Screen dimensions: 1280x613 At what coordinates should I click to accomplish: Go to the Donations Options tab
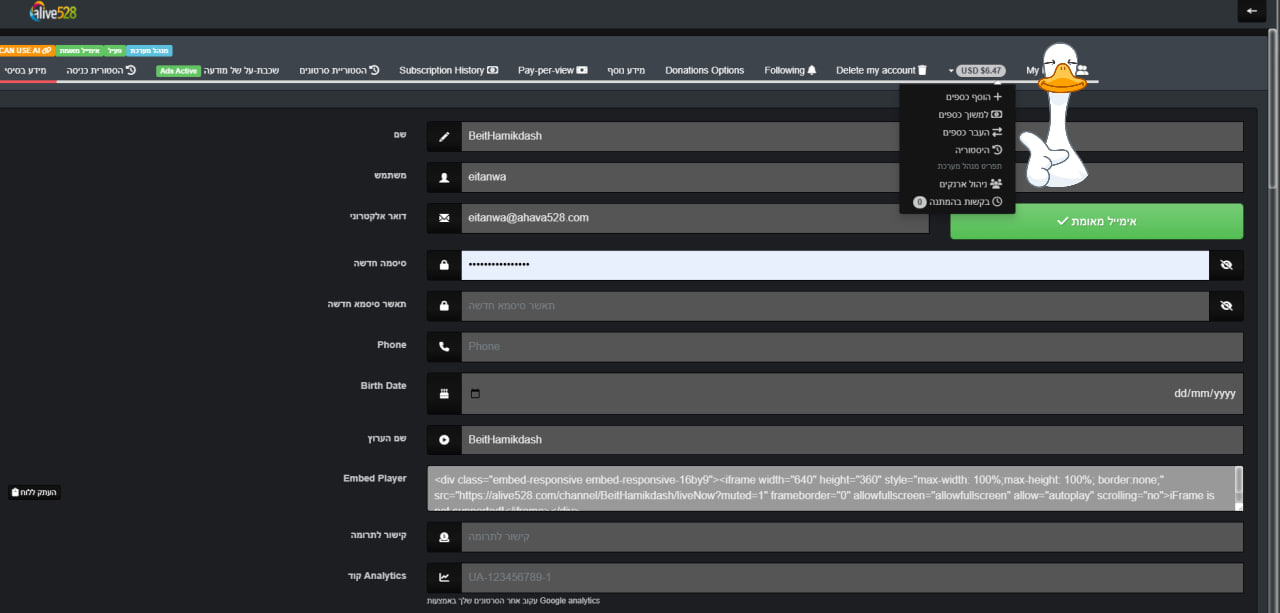coord(704,71)
